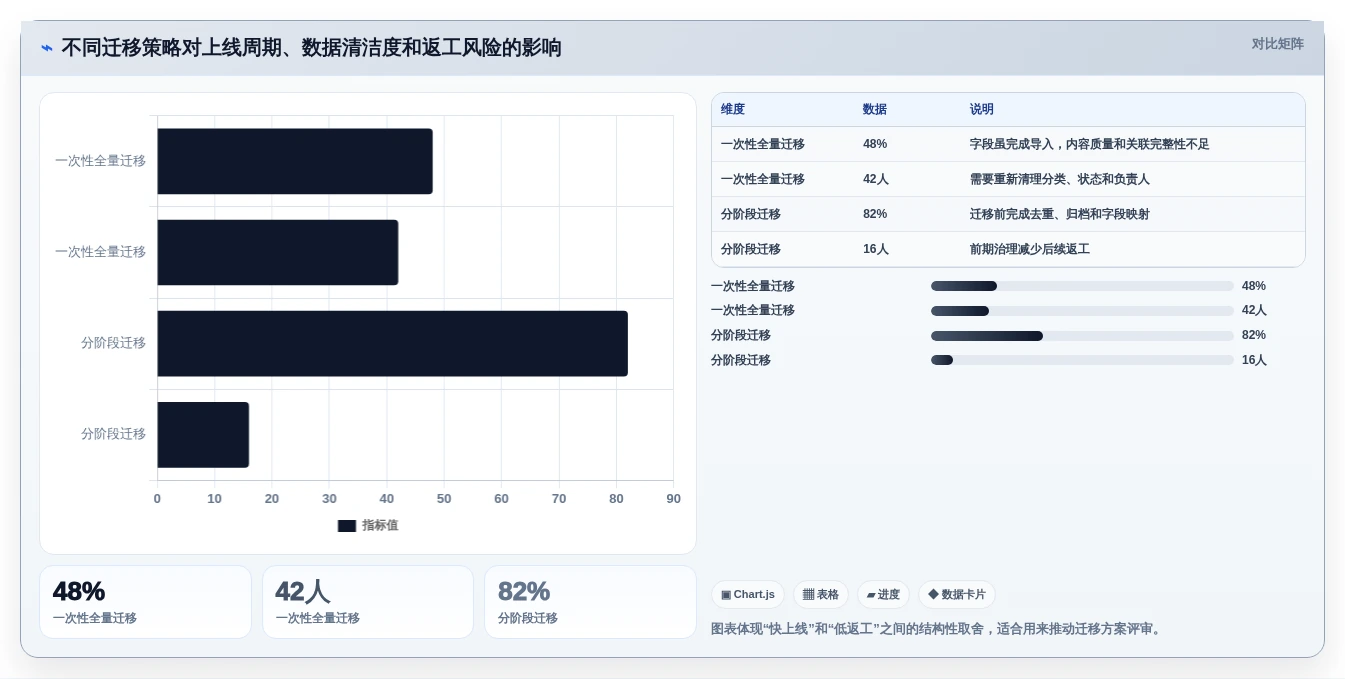Select the longest chart bar reaching 82
The image size is (1345, 679).
pos(392,343)
